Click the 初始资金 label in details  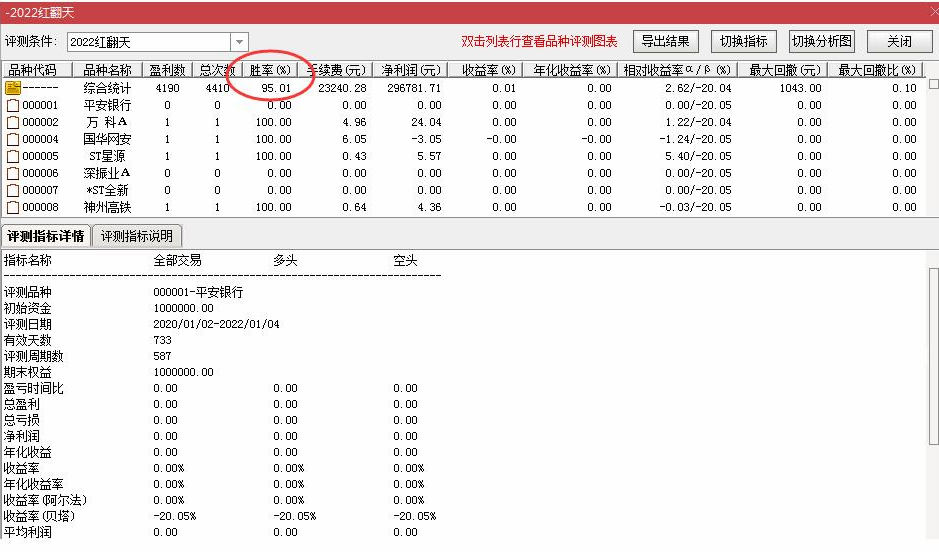[x=28, y=308]
